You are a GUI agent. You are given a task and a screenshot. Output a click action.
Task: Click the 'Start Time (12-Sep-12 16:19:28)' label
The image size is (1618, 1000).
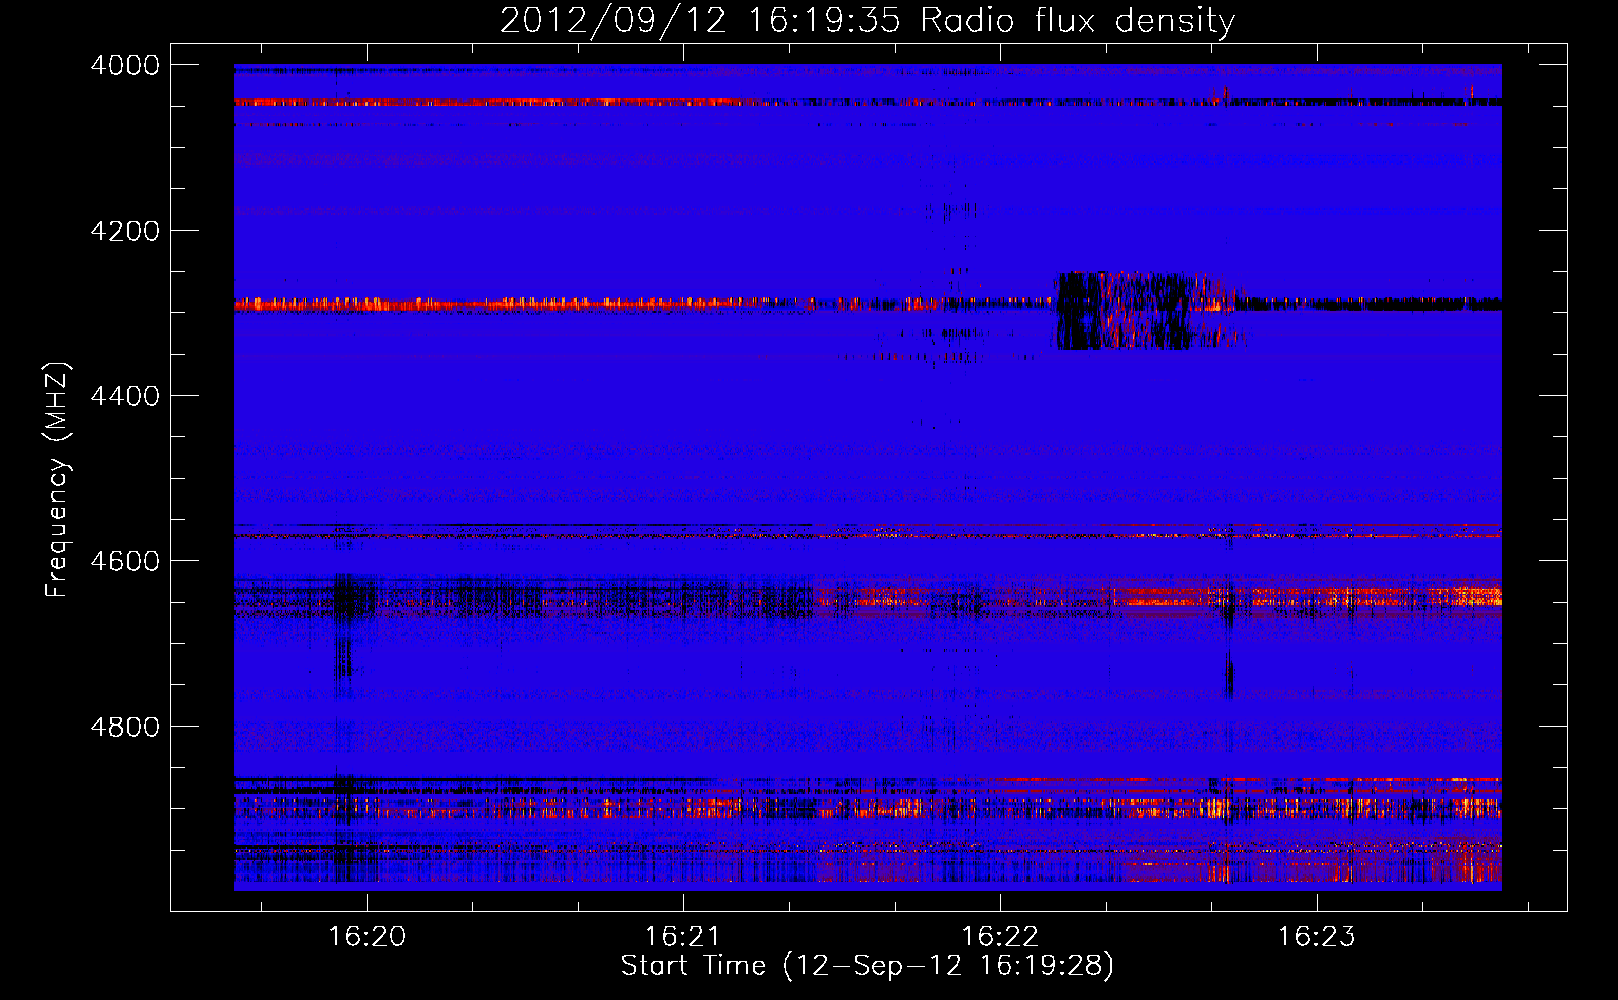(867, 966)
